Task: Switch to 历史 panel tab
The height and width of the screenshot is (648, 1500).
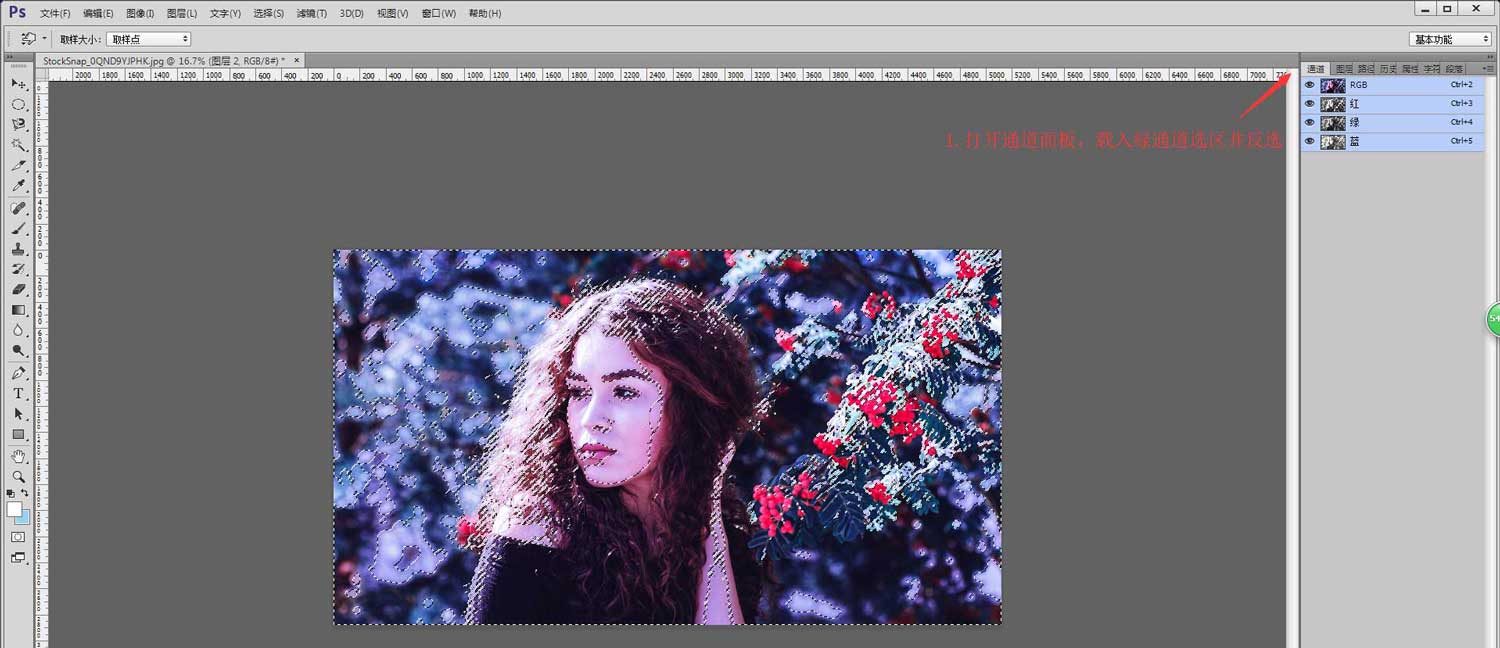Action: 1388,69
